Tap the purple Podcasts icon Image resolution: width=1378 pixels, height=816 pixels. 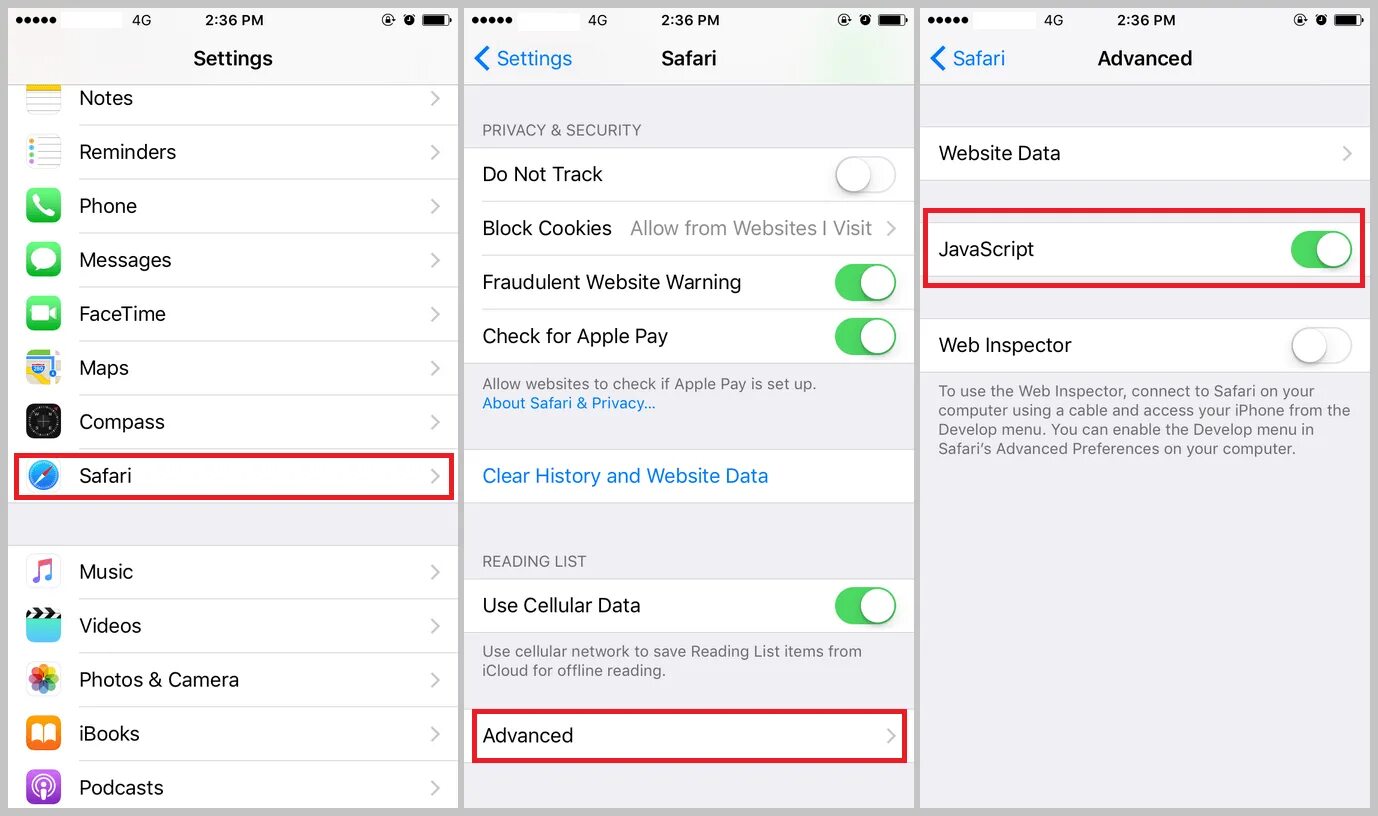[44, 788]
